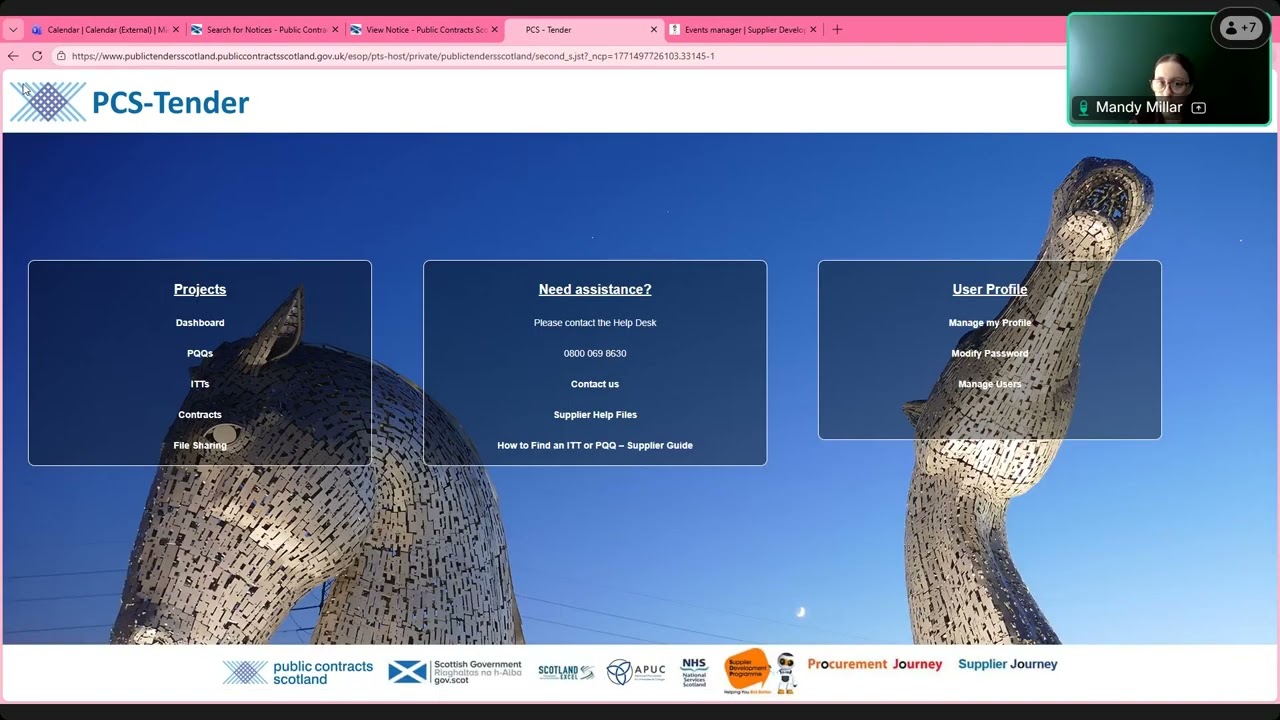The image size is (1280, 720).
Task: Click the screen share icon after Mandy Millar
Action: (x=1198, y=108)
